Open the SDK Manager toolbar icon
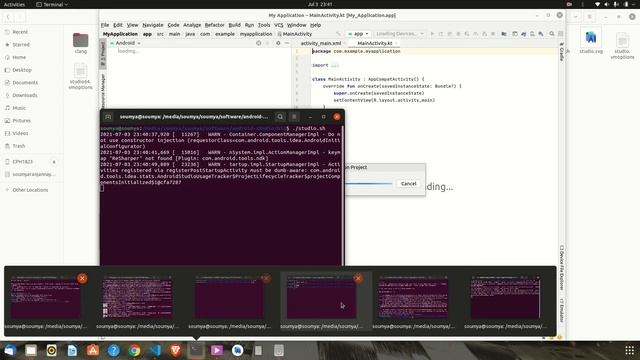This screenshot has width=640, height=360. coord(541,34)
